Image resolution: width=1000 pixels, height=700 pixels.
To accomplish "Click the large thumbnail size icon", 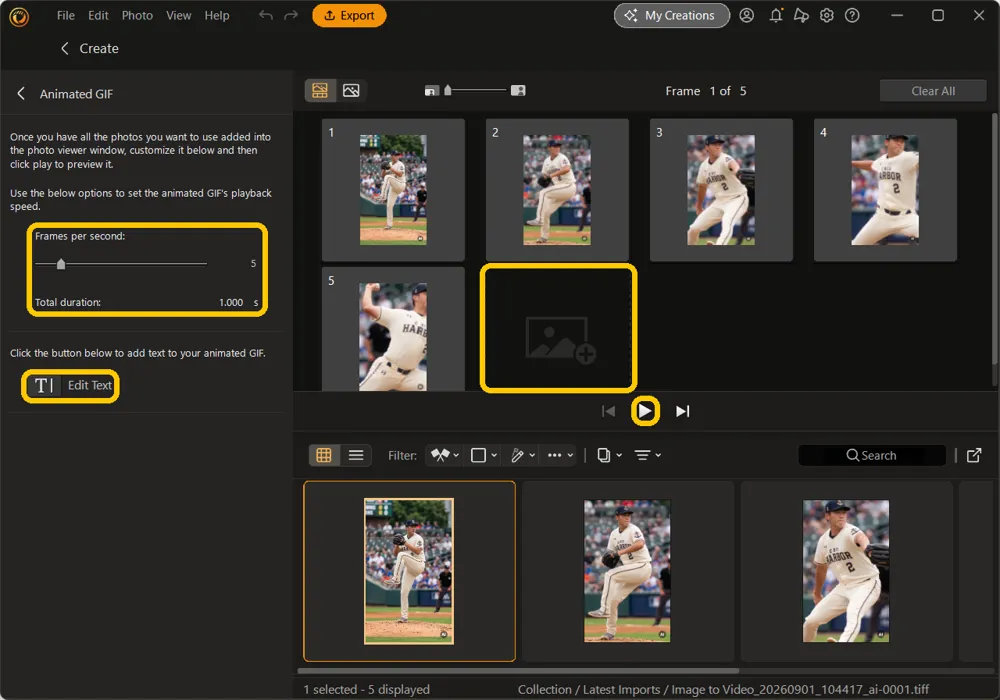I will point(518,91).
